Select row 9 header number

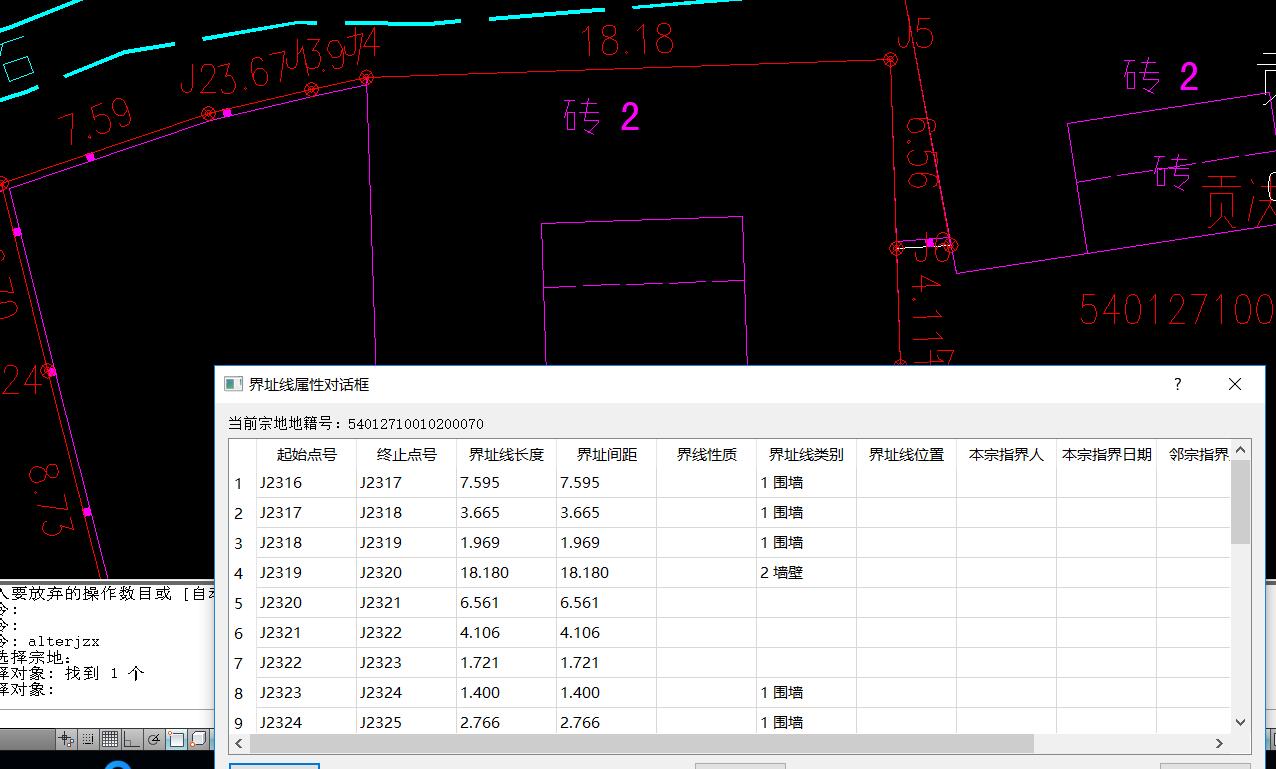[239, 722]
